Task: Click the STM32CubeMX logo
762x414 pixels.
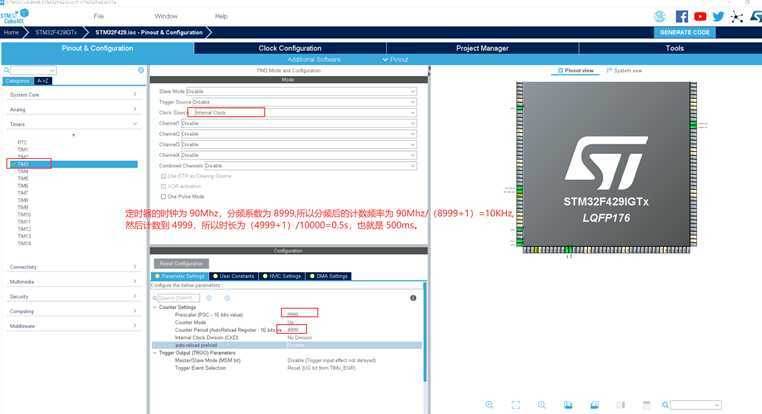Action: (x=15, y=17)
